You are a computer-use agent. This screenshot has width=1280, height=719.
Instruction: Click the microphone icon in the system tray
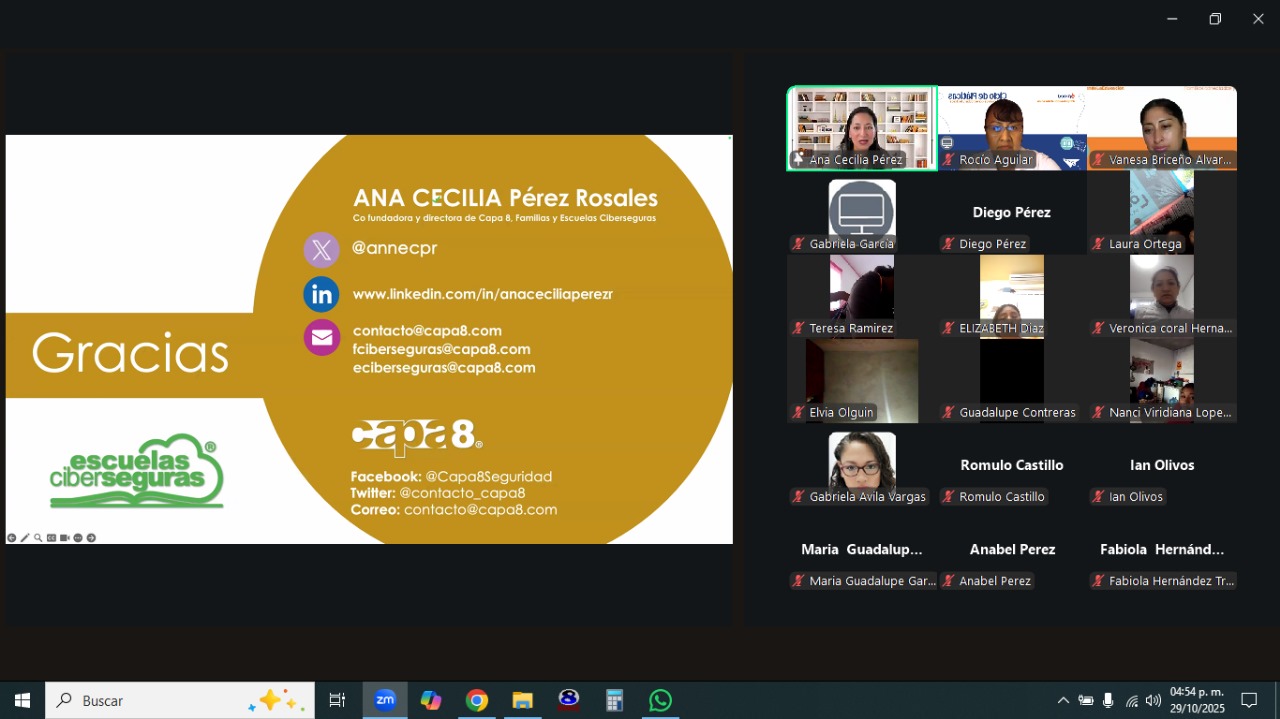pos(1108,700)
